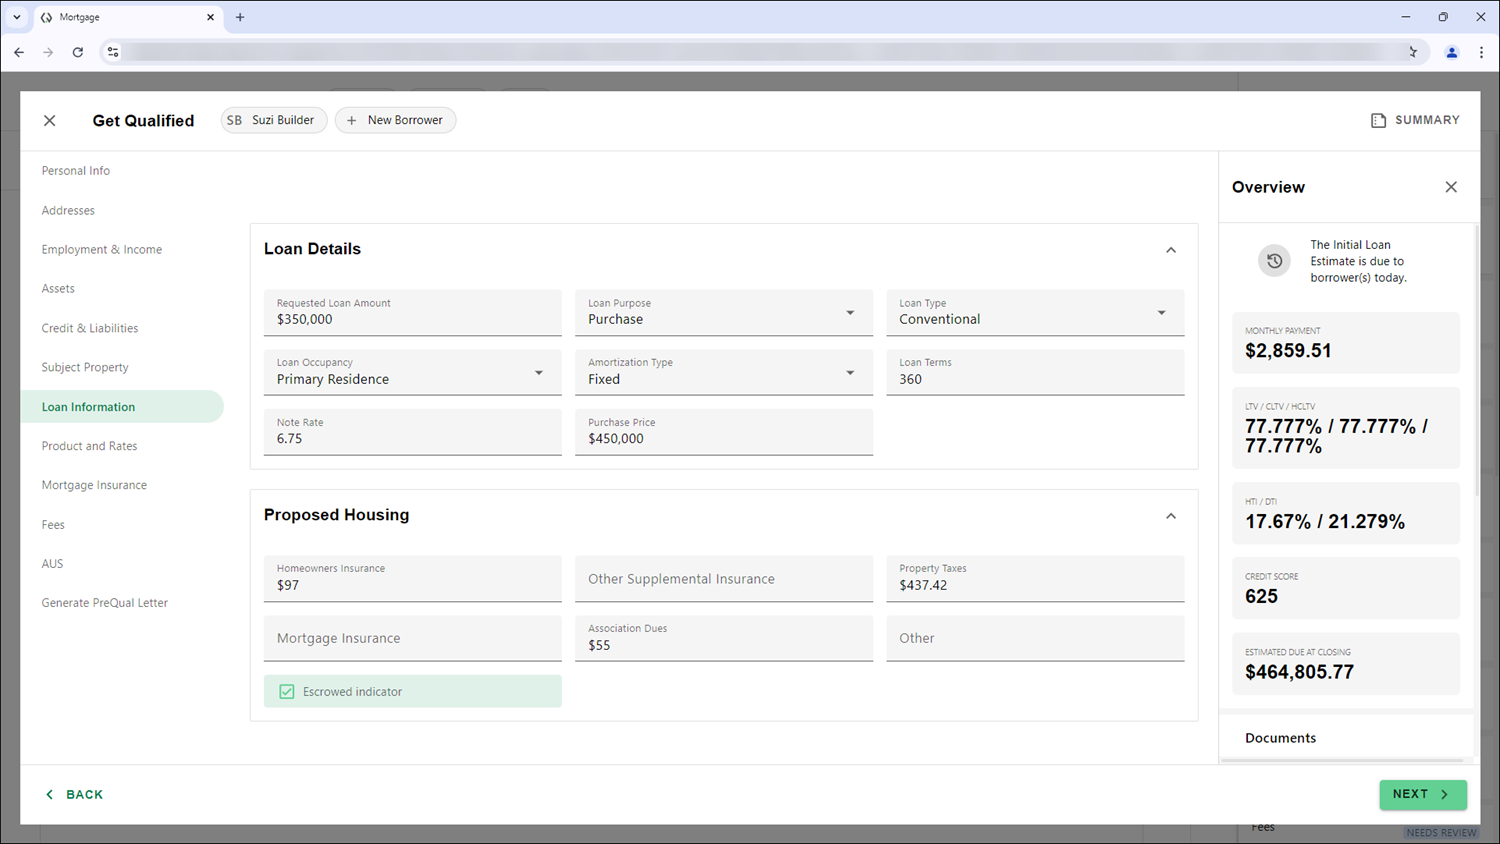Collapse the Loan Details section
Viewport: 1500px width, 844px height.
point(1171,250)
